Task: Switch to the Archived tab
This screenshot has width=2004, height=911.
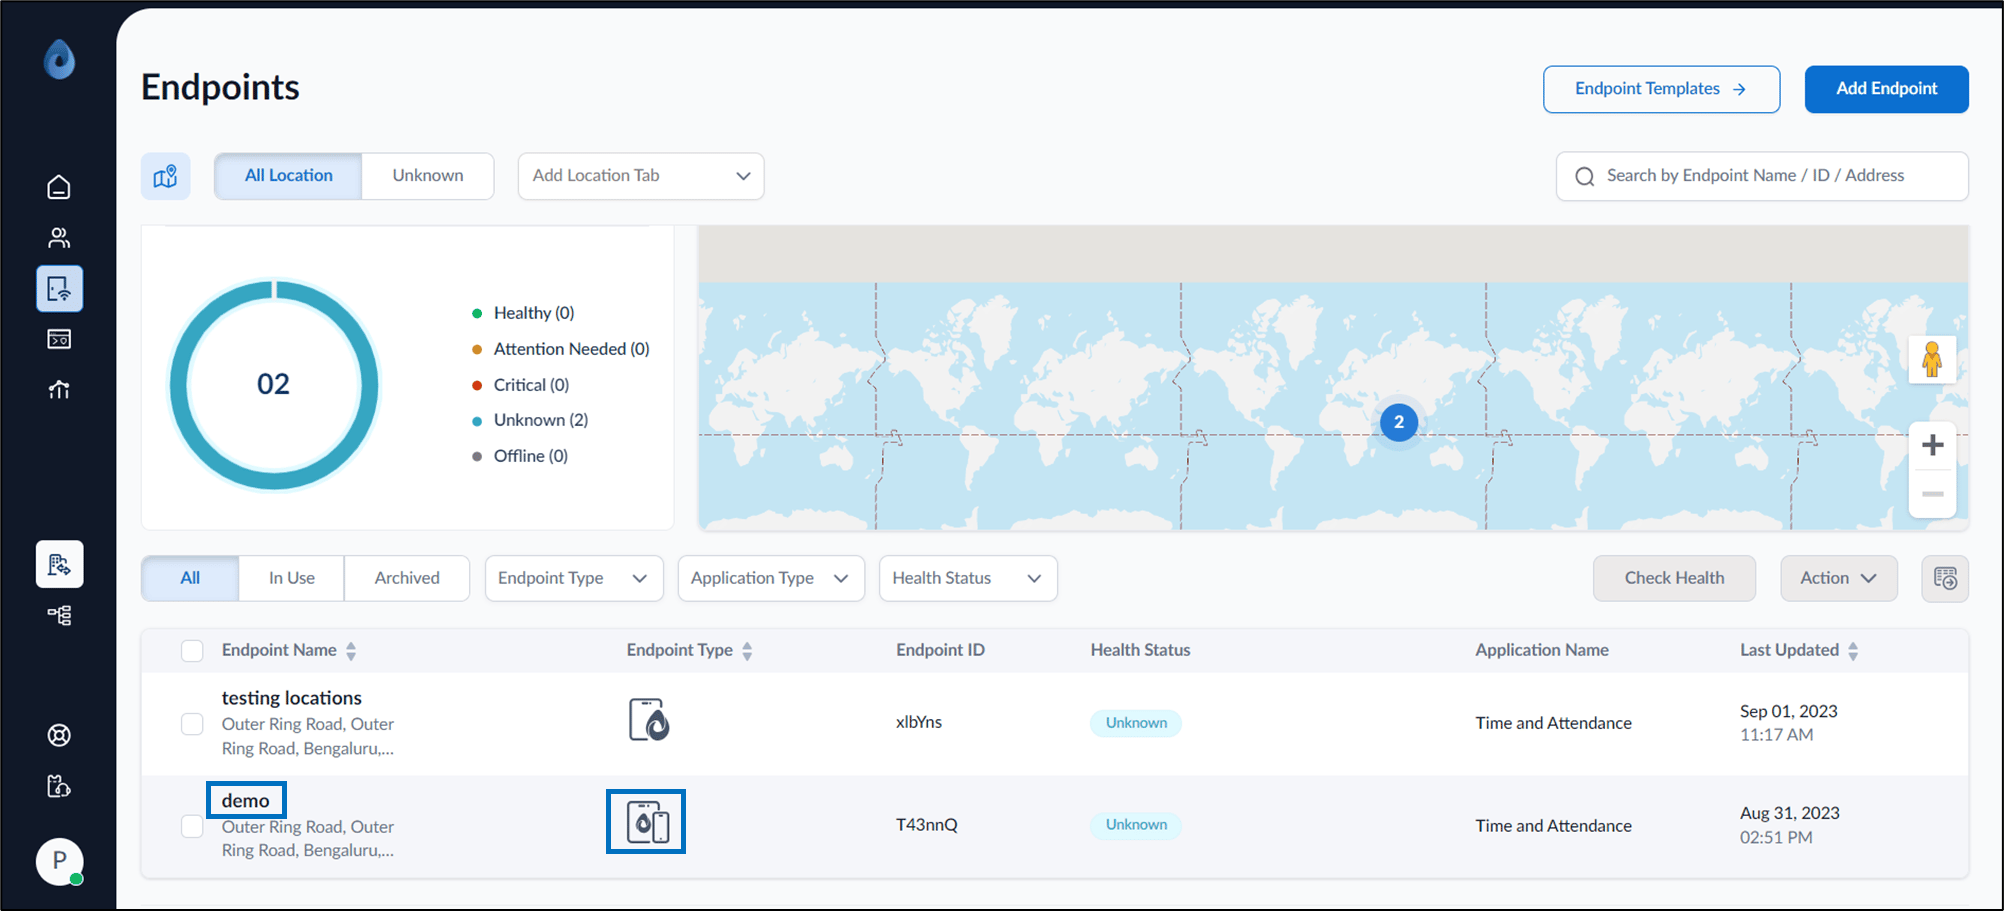Action: click(407, 578)
